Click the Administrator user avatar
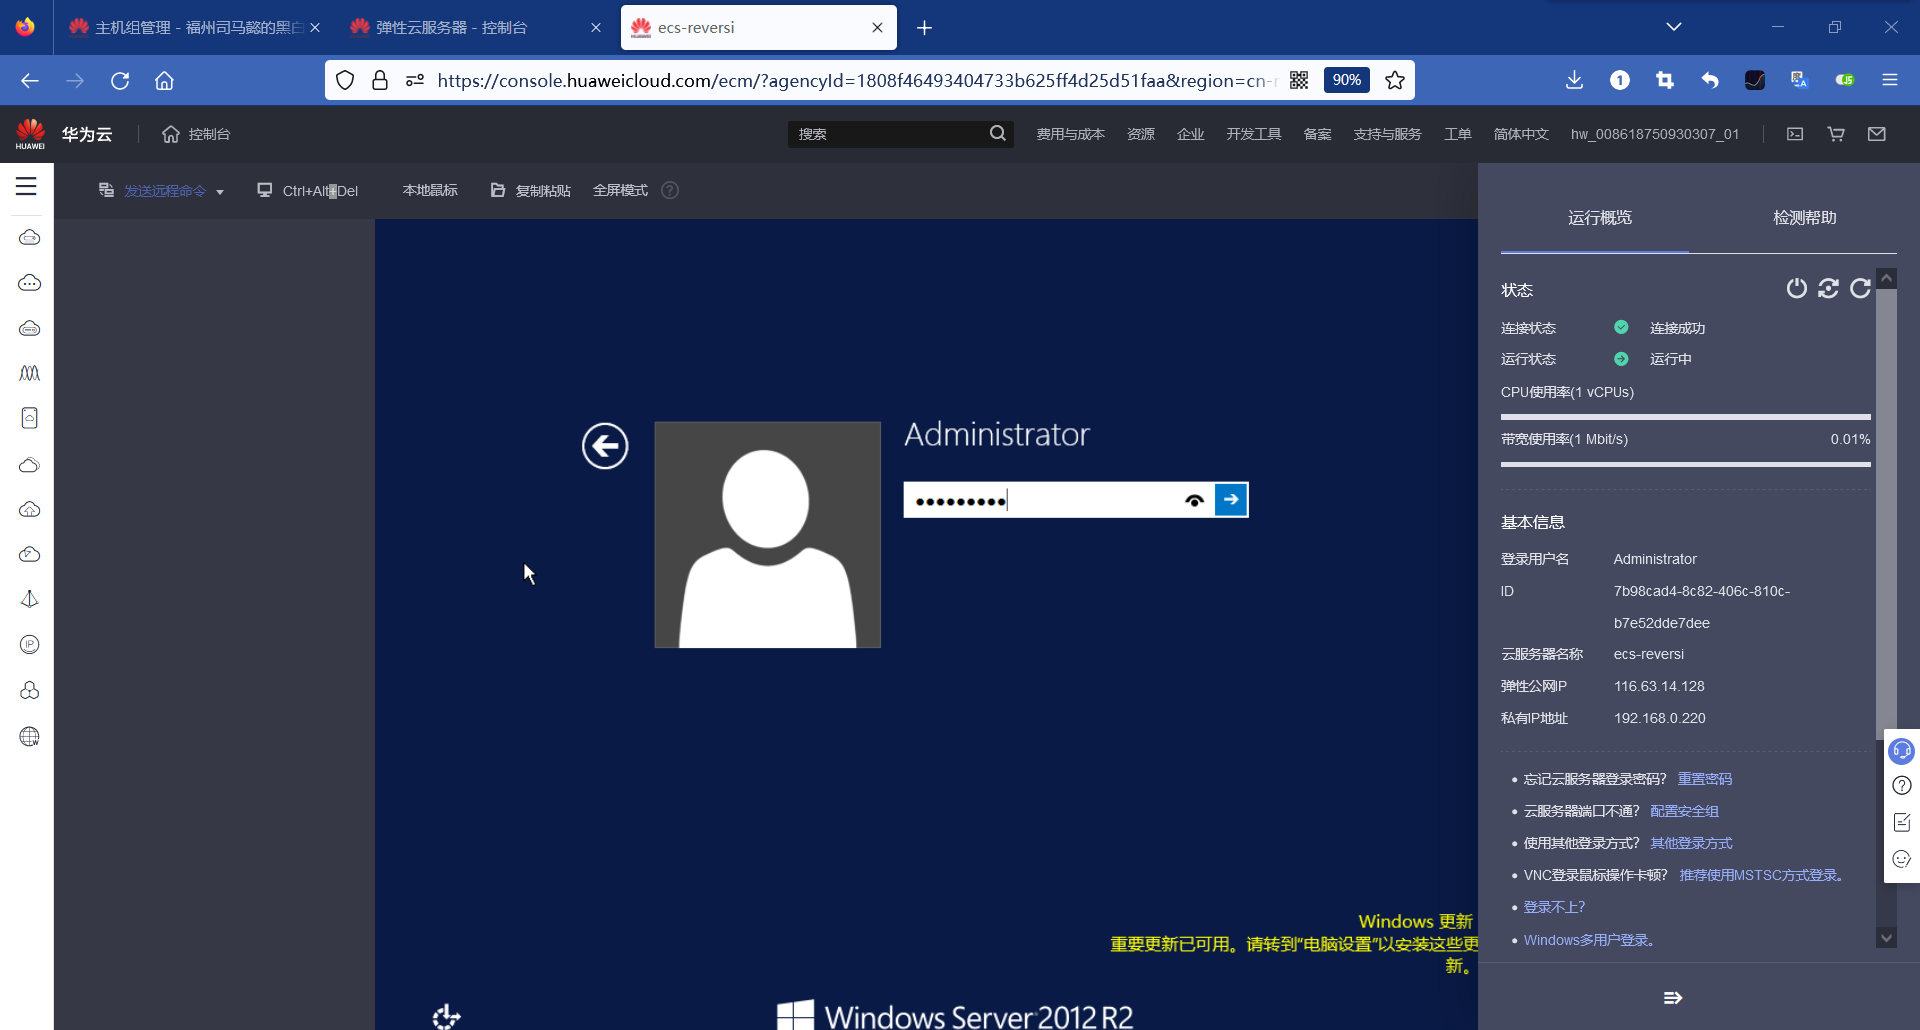 pyautogui.click(x=767, y=535)
